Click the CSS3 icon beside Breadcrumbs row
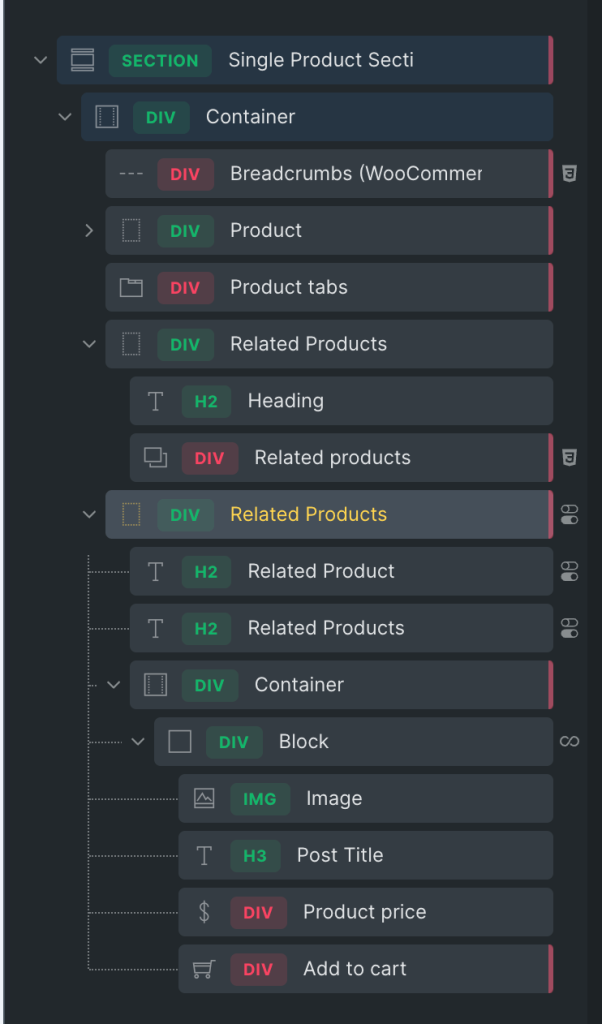 [x=569, y=174]
